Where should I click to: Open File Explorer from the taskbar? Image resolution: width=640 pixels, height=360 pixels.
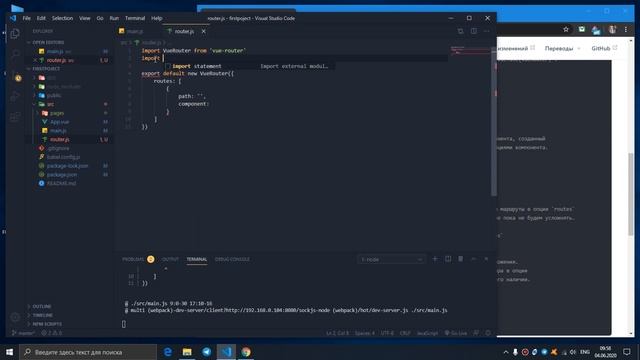(187, 352)
